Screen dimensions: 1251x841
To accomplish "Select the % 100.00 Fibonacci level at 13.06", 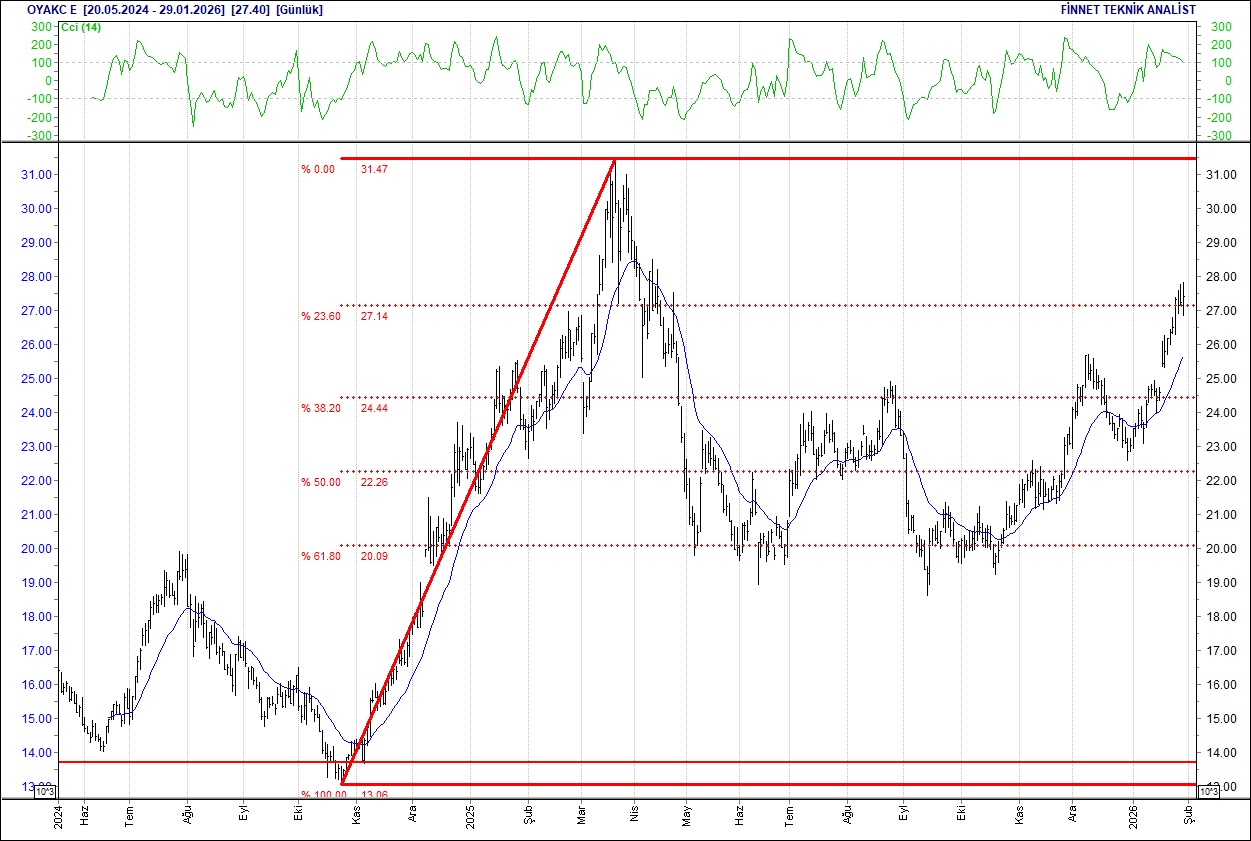I will [322, 792].
